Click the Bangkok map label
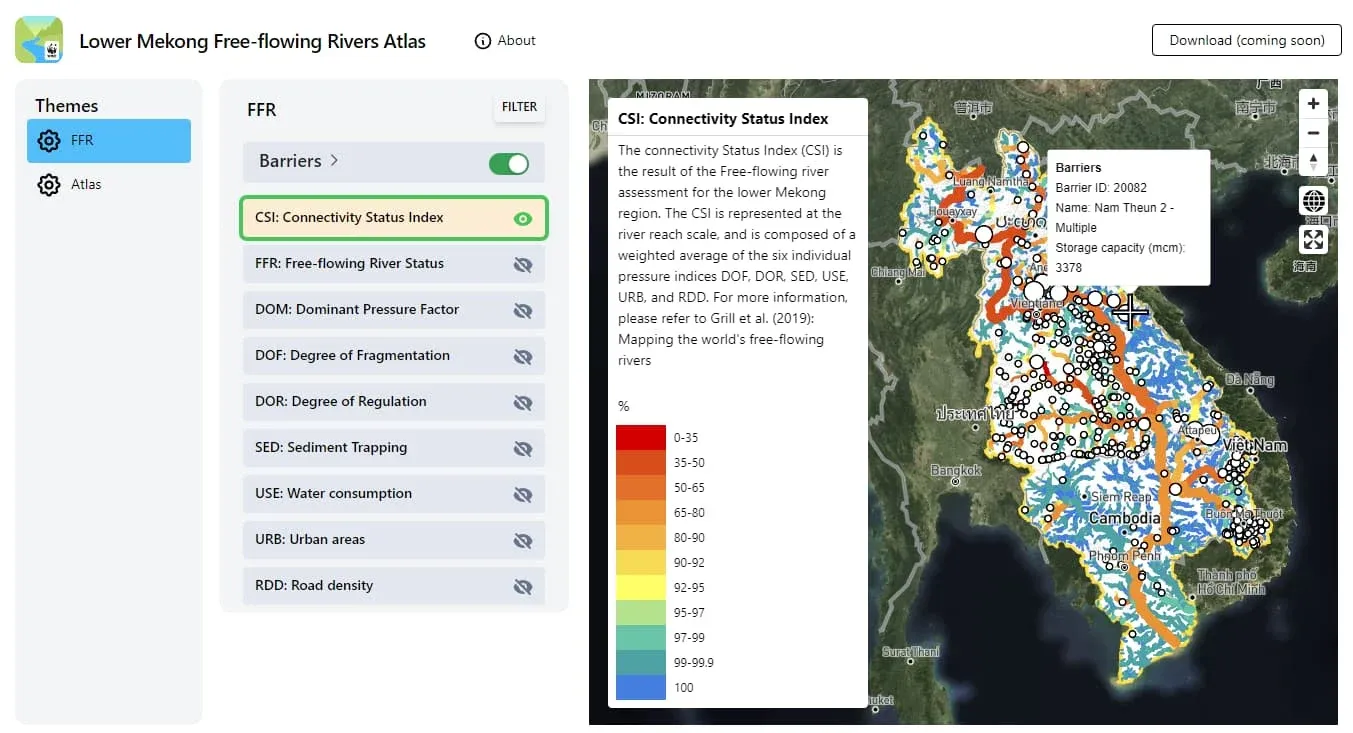The image size is (1353, 733). pos(956,470)
